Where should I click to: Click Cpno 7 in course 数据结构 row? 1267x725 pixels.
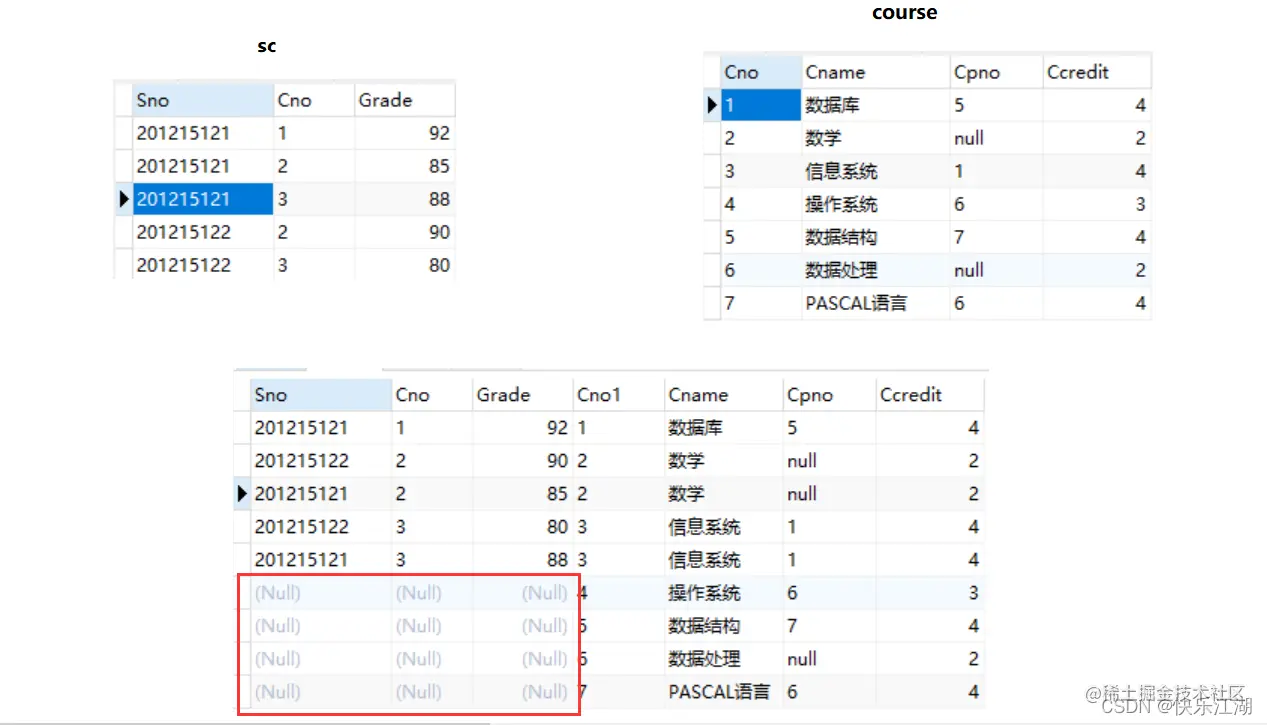(x=996, y=237)
